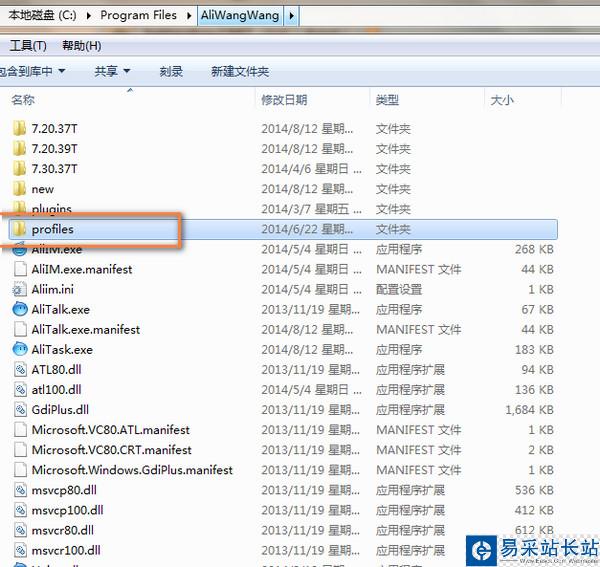Image resolution: width=600 pixels, height=567 pixels.
Task: Open the 帮助(H) menu
Action: 82,46
